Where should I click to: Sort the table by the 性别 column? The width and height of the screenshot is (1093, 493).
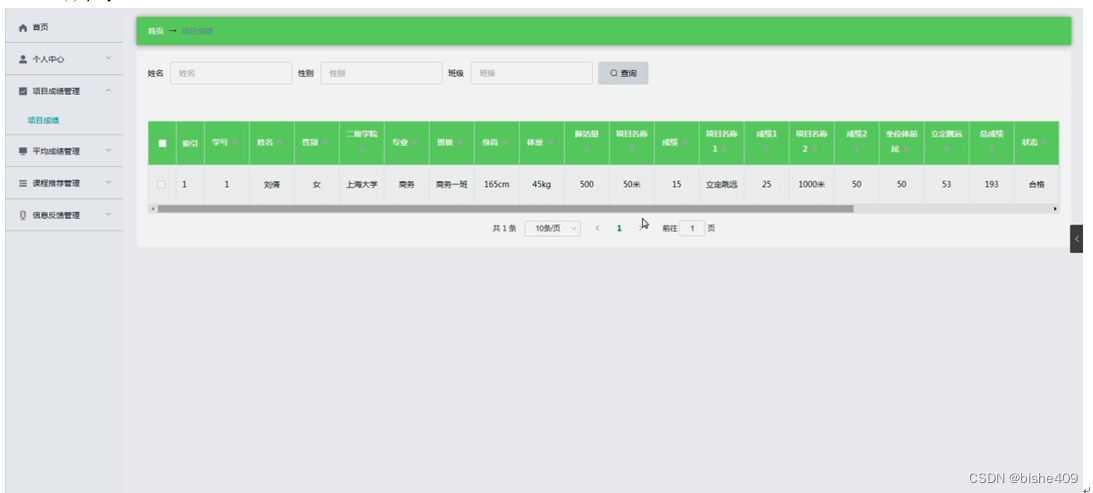(325, 142)
